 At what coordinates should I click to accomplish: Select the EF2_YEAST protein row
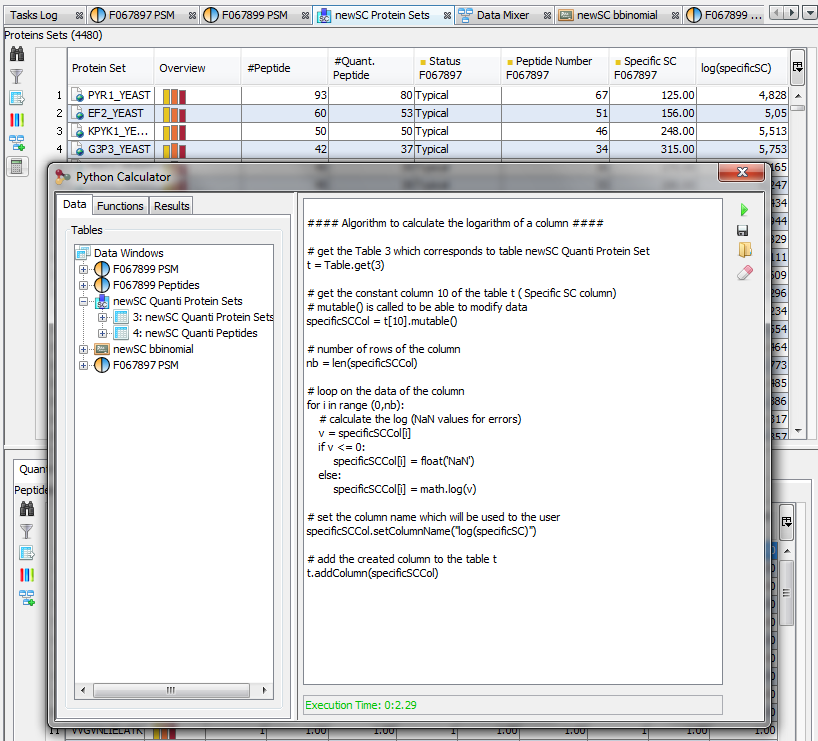[x=118, y=113]
